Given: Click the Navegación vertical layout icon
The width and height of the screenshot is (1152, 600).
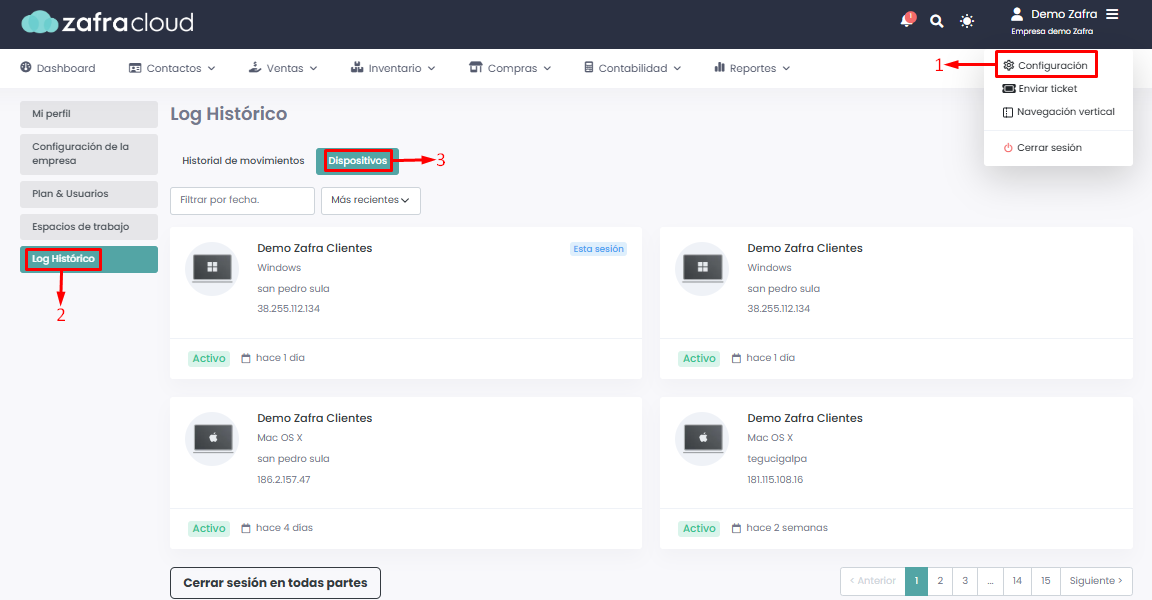Looking at the screenshot, I should (x=1008, y=112).
